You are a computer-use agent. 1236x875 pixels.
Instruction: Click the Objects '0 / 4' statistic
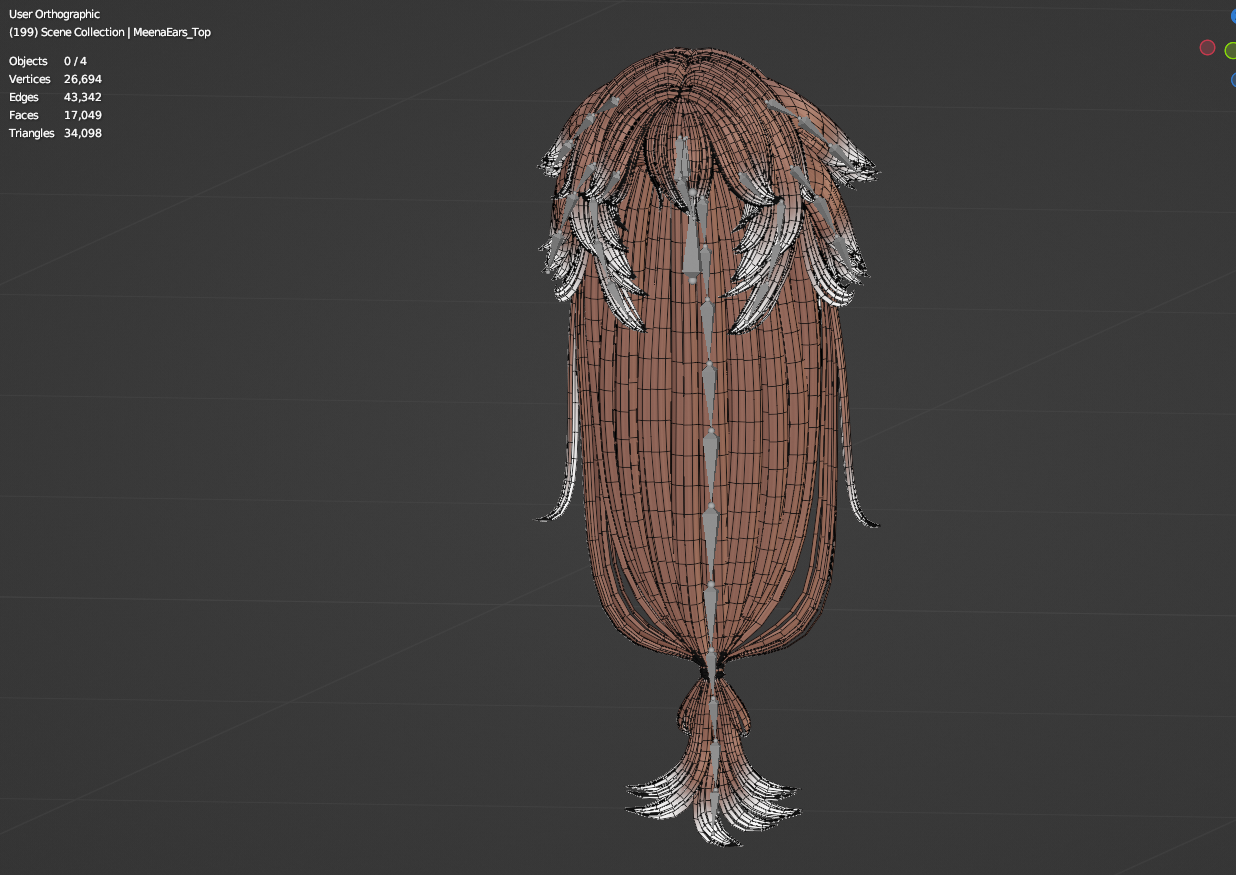[75, 61]
